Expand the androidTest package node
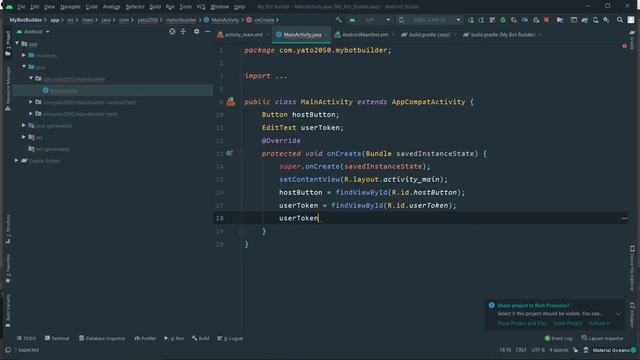The width and height of the screenshot is (640, 360). click(x=31, y=102)
